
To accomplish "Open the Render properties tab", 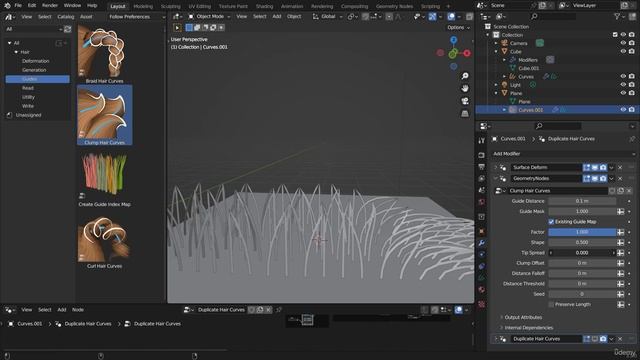I will coord(482,155).
